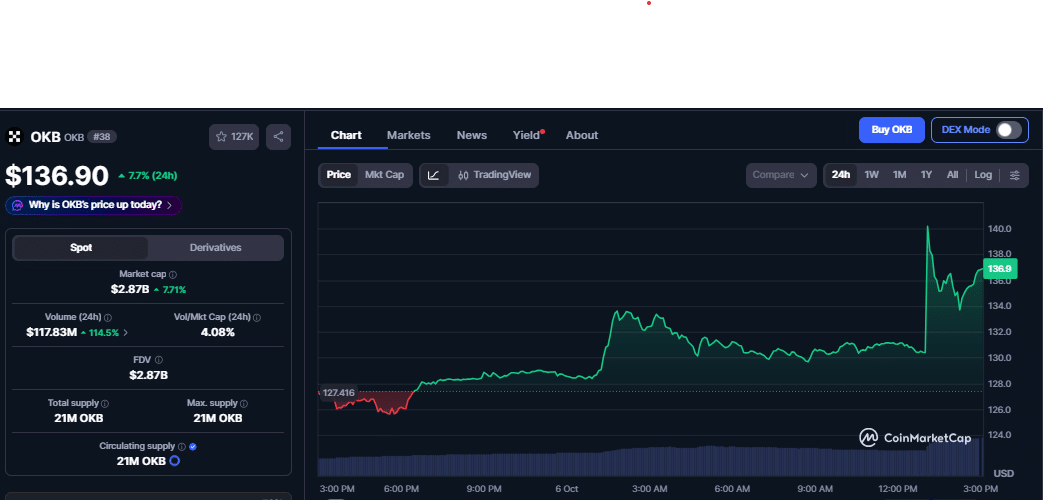Screen dimensions: 1043x500
Task: Click the 140.0 price axis label
Action: click(1000, 229)
